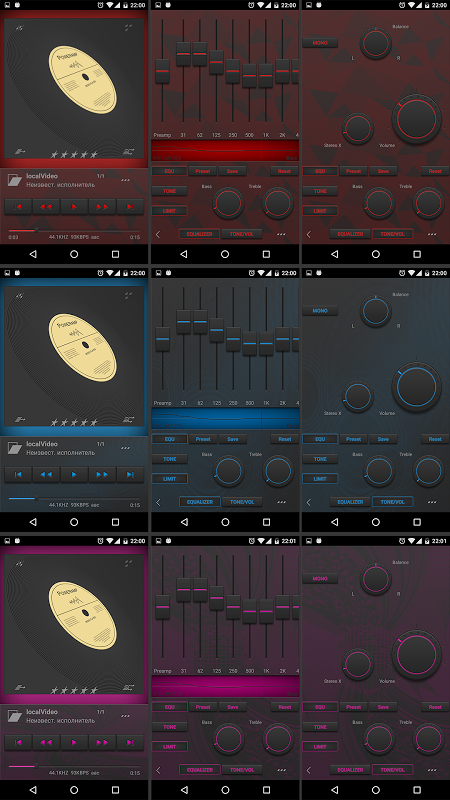
Task: Go back via chevron in red equalizer screen
Action: click(158, 234)
